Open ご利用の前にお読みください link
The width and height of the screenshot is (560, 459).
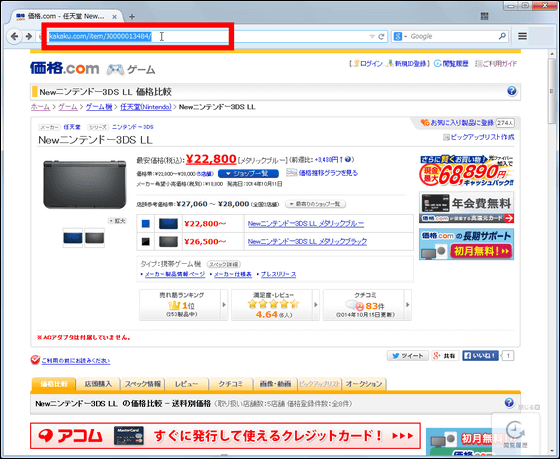coord(76,361)
